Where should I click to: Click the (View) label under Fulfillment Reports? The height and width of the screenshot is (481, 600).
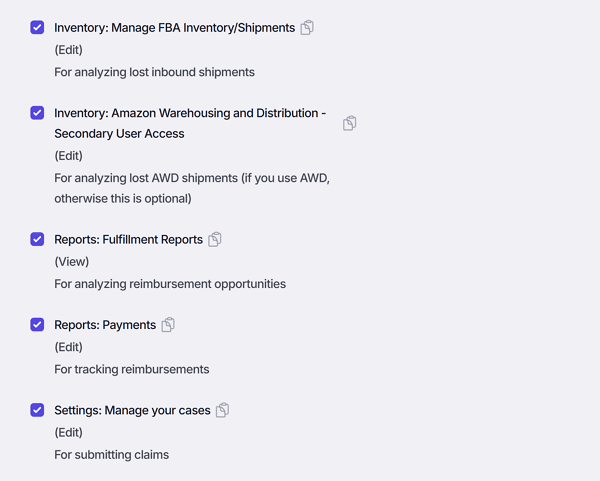click(x=72, y=262)
